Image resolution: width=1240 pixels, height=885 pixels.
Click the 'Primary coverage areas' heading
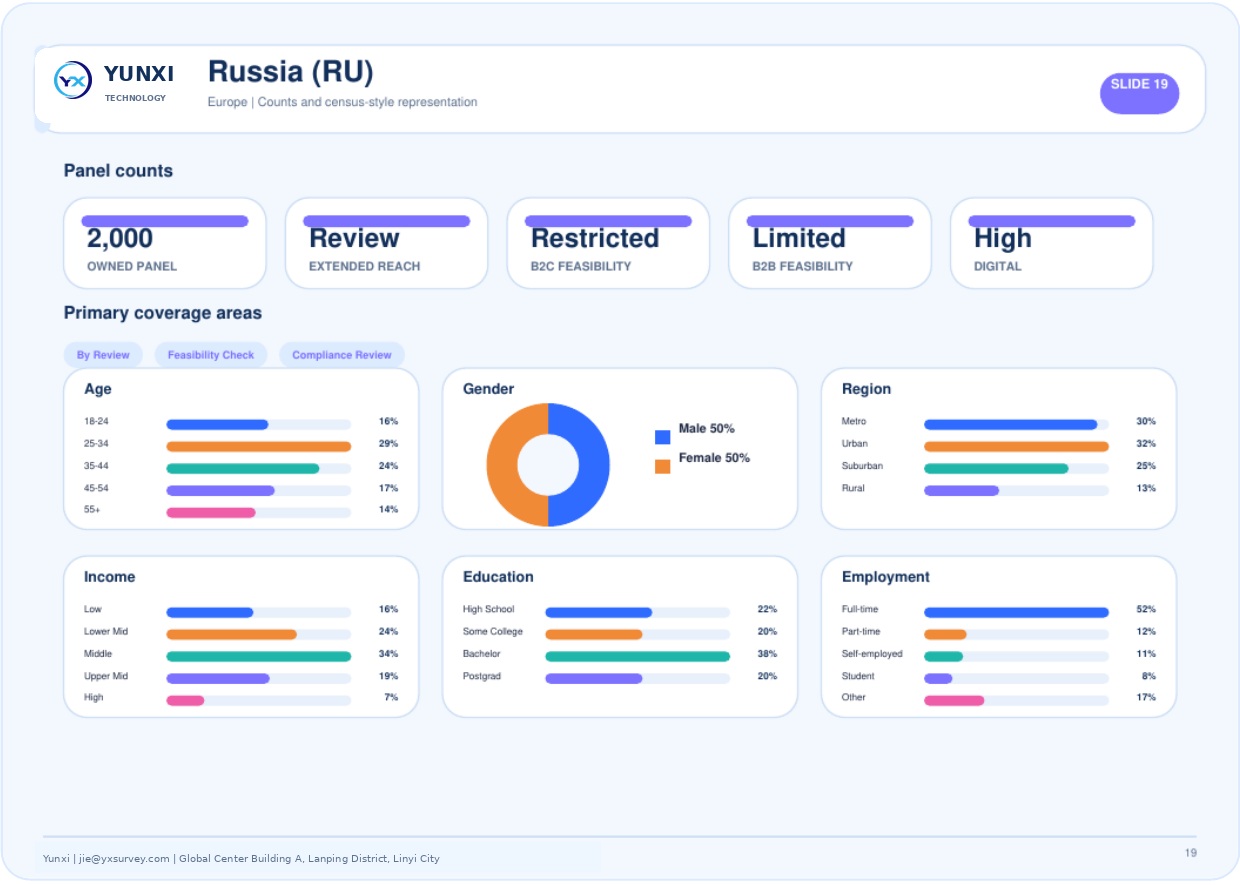[163, 313]
